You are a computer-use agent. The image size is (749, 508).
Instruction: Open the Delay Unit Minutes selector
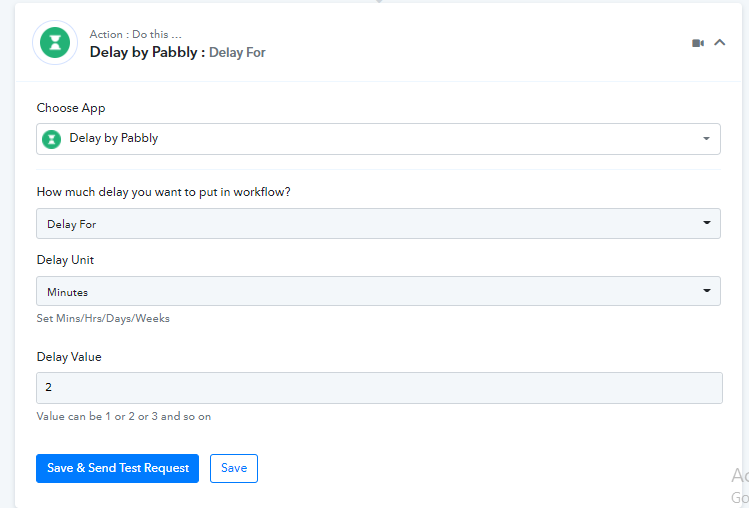click(x=378, y=291)
